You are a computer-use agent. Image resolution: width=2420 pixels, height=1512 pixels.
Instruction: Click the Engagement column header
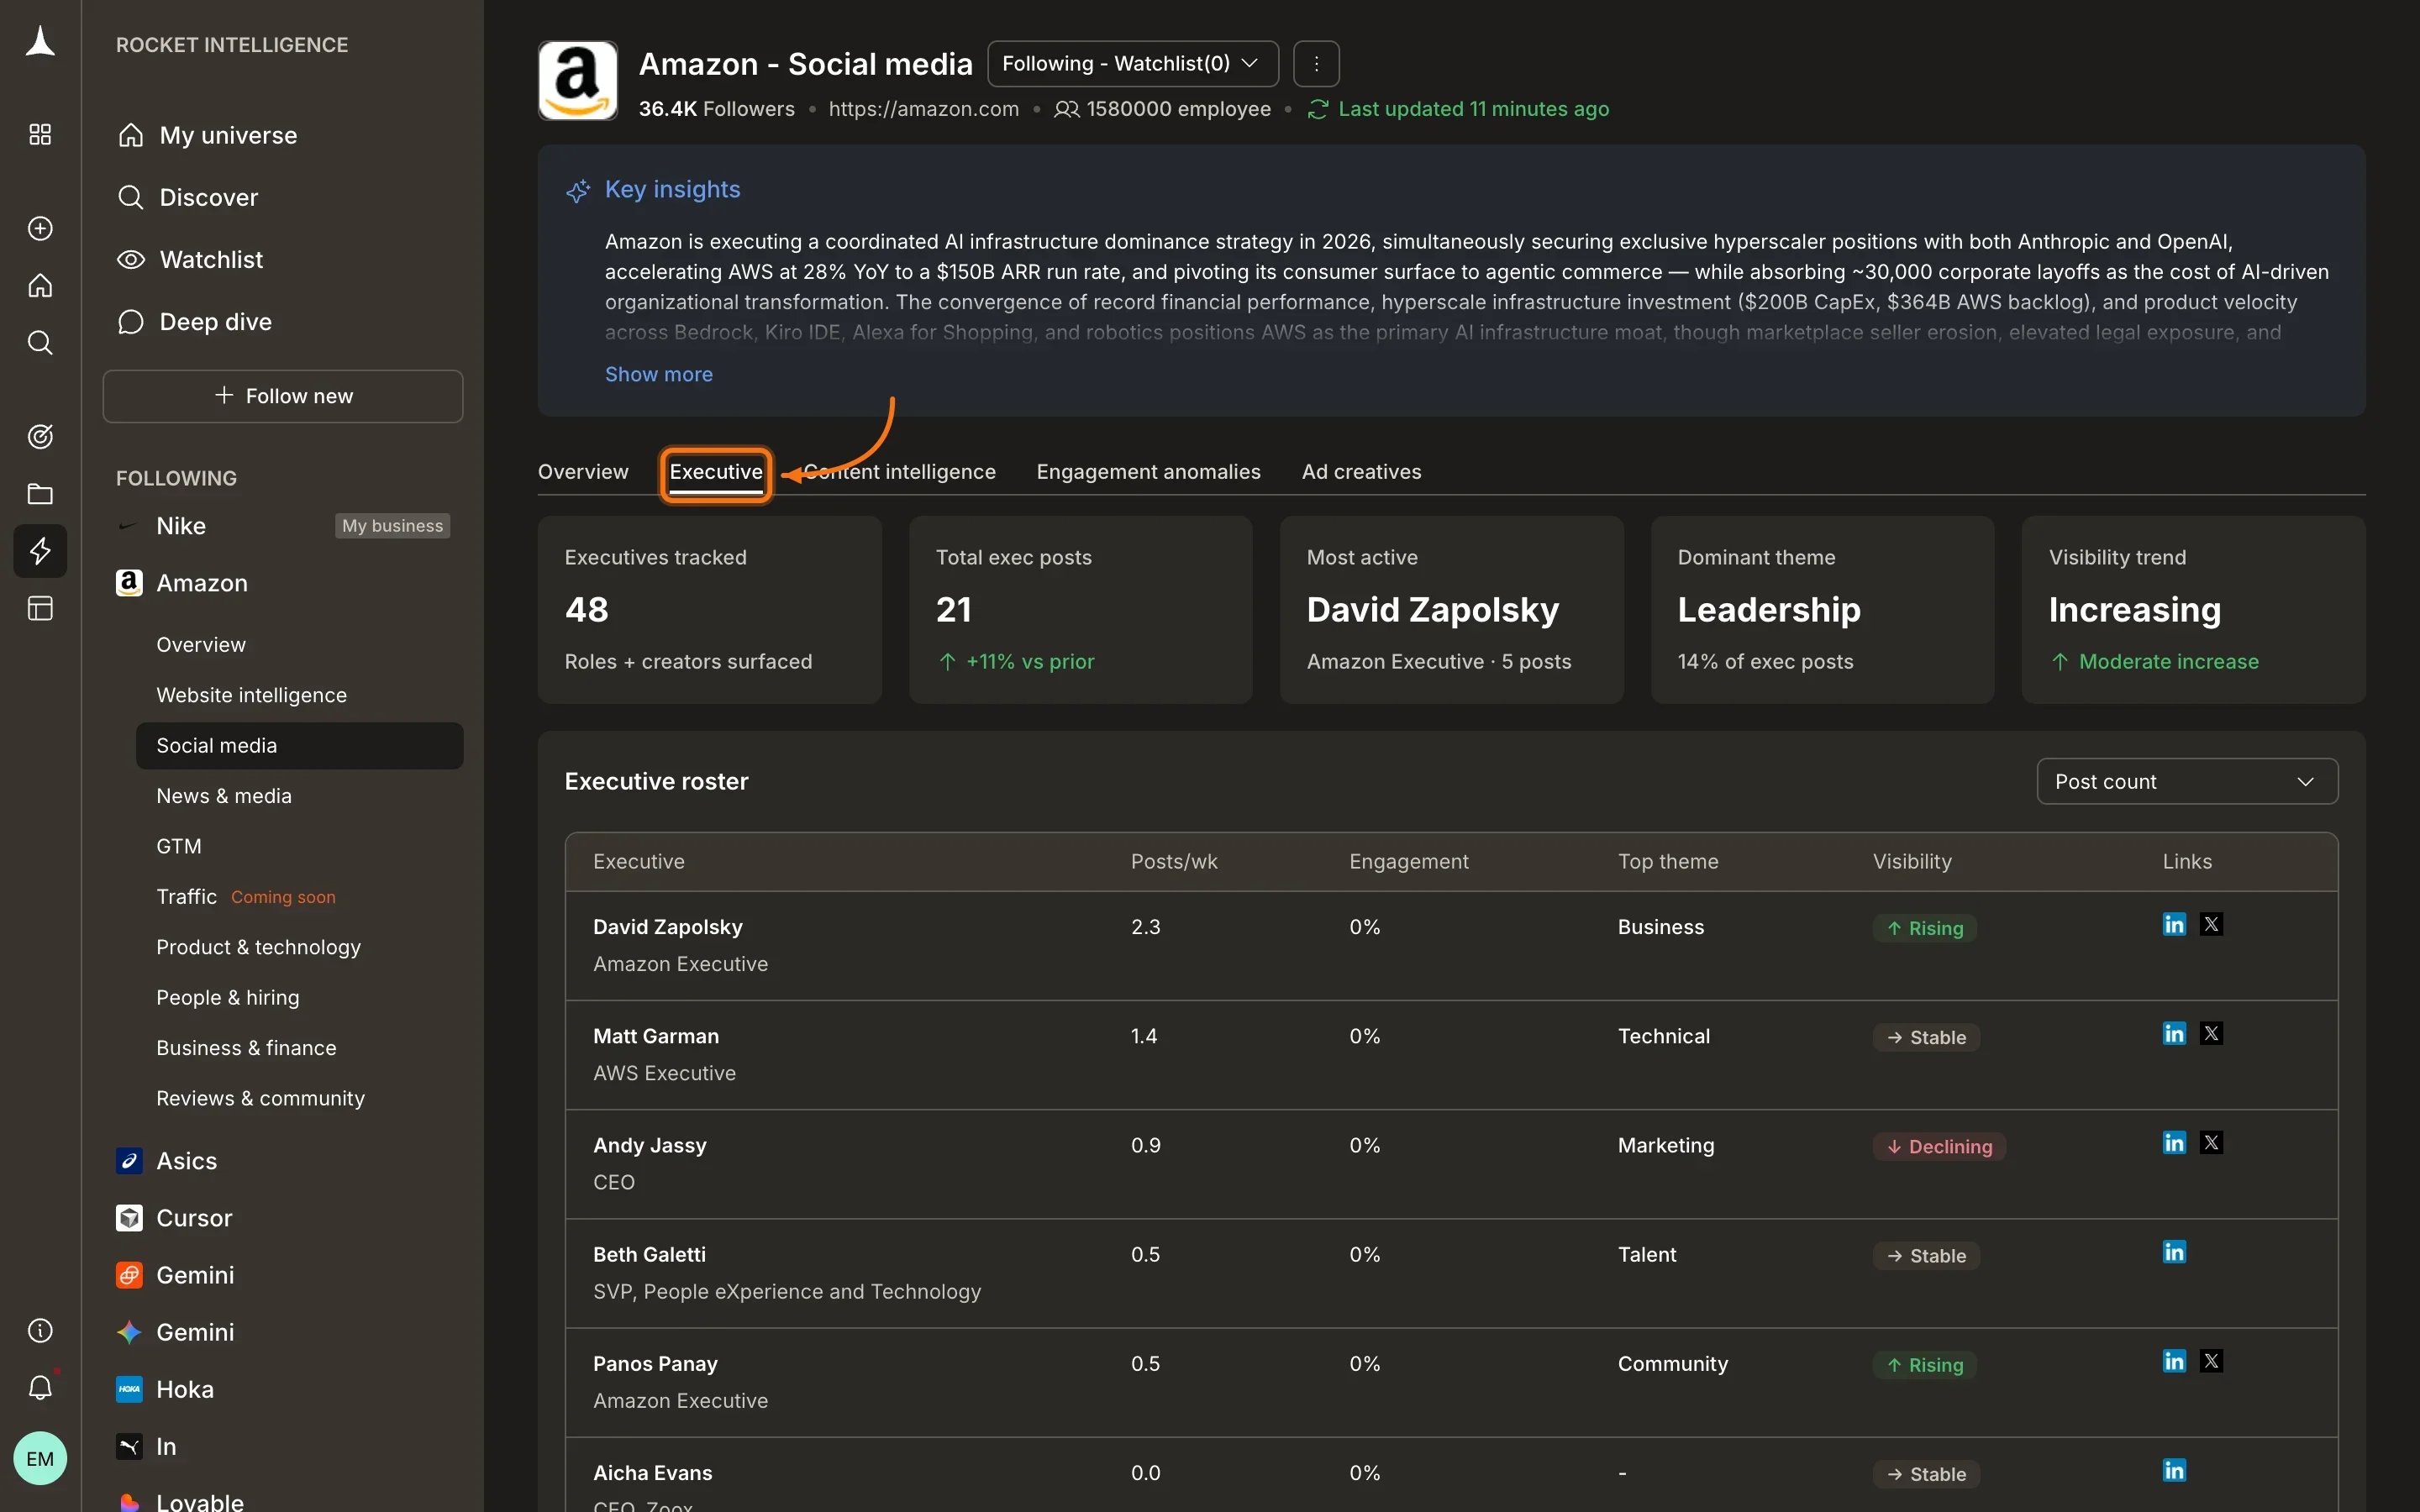pos(1408,862)
